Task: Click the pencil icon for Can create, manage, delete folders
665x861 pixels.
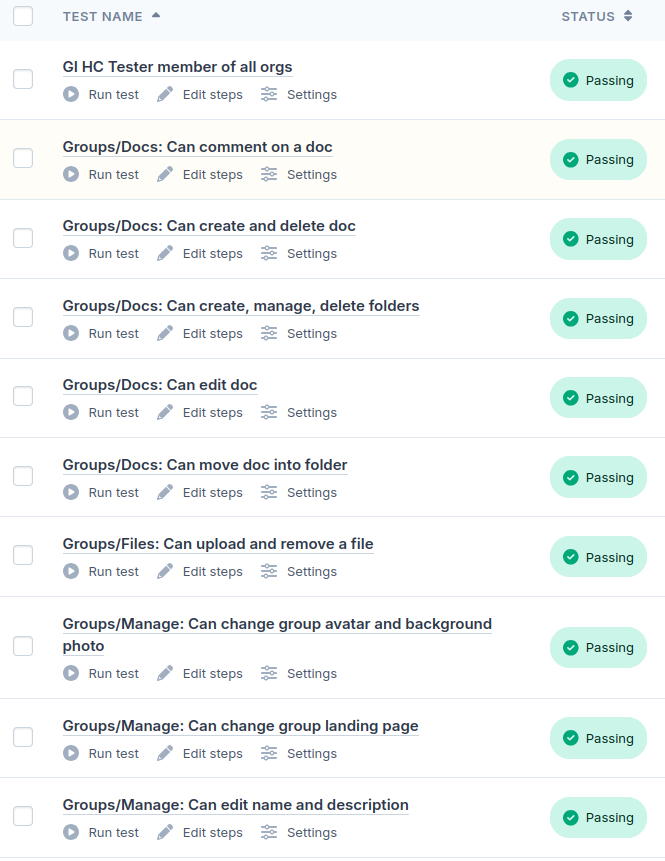Action: click(x=165, y=333)
